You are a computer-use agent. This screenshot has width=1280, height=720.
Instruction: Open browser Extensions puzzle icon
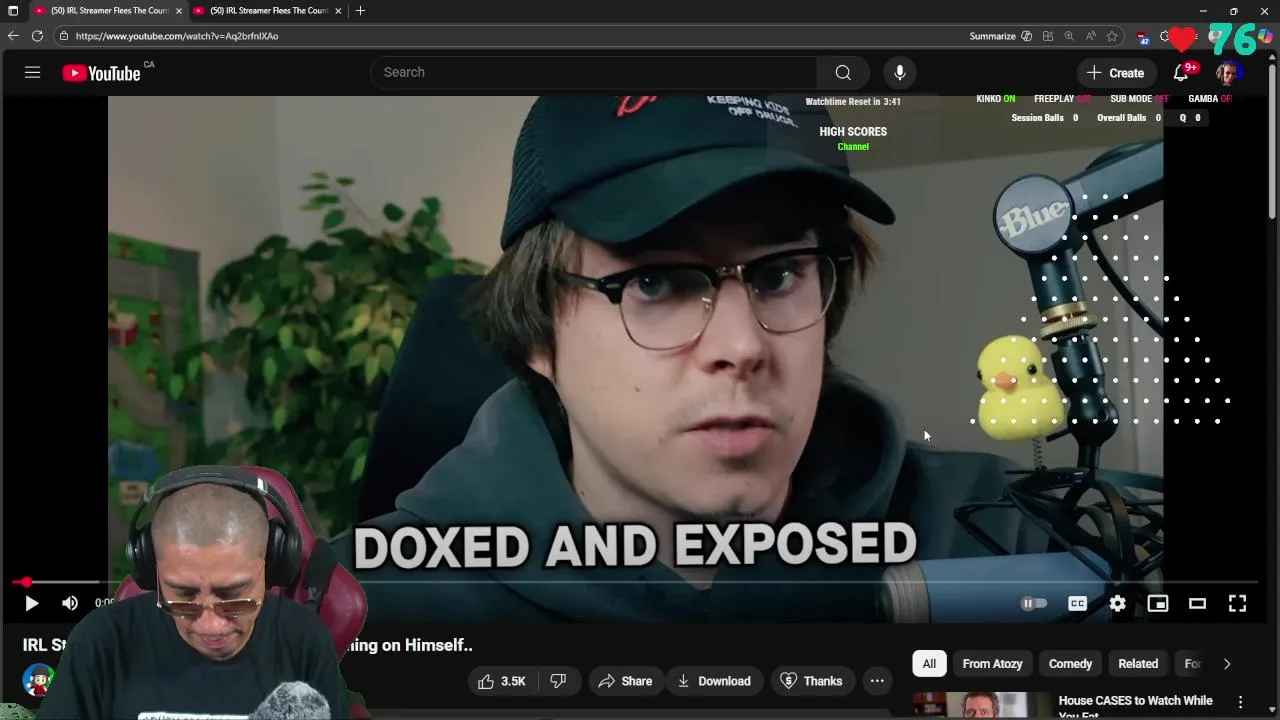pos(1164,36)
